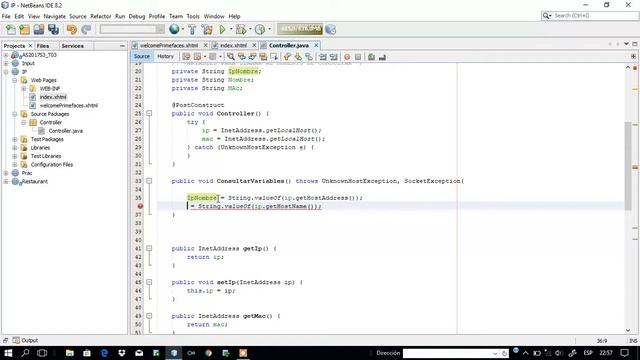This screenshot has height=360, width=640.
Task: Click the New Project toolbar icon
Action: [x=25, y=29]
